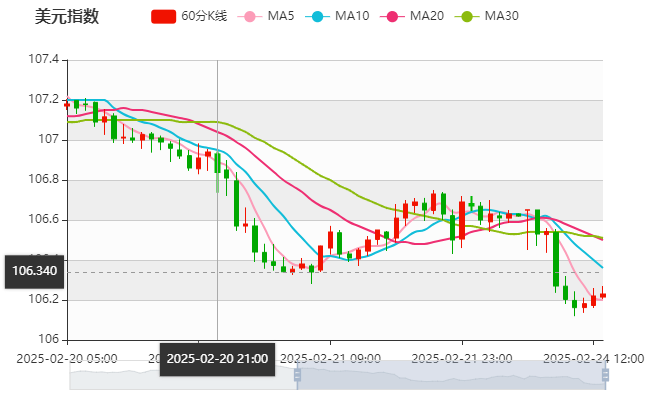Click the selected zoom range in the data slider
670x400 pixels.
pos(451,375)
